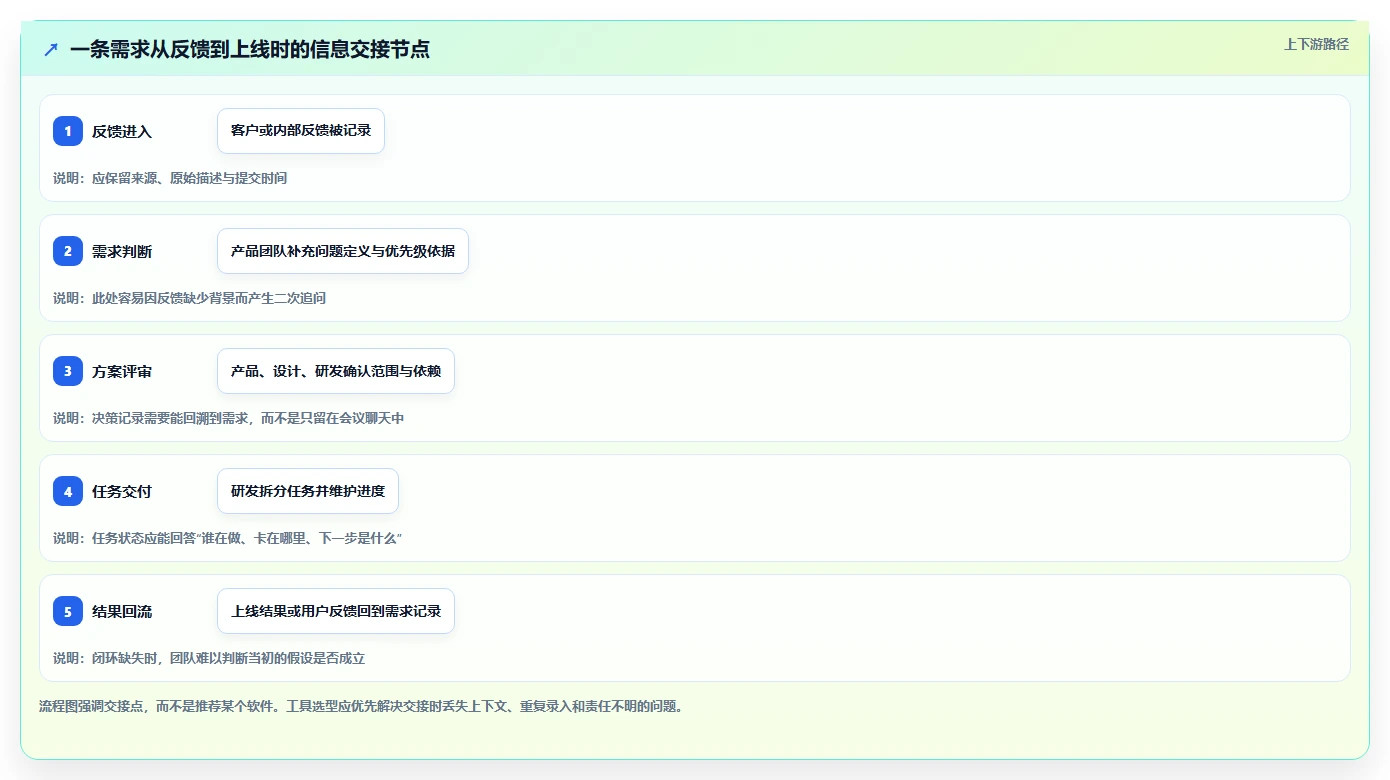Click the 上下游路径 label in the header
1390x780 pixels.
pyautogui.click(x=1316, y=44)
